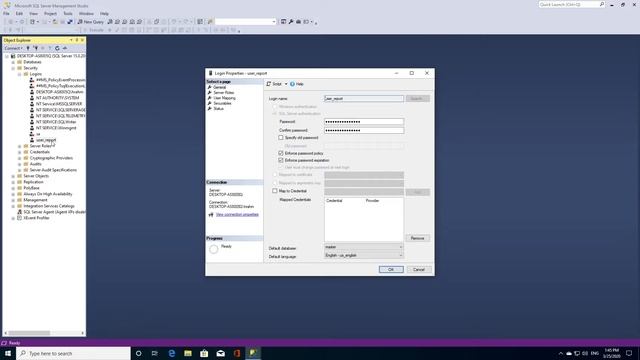Click the Windows Start button
640x360 pixels.
pos(8,353)
